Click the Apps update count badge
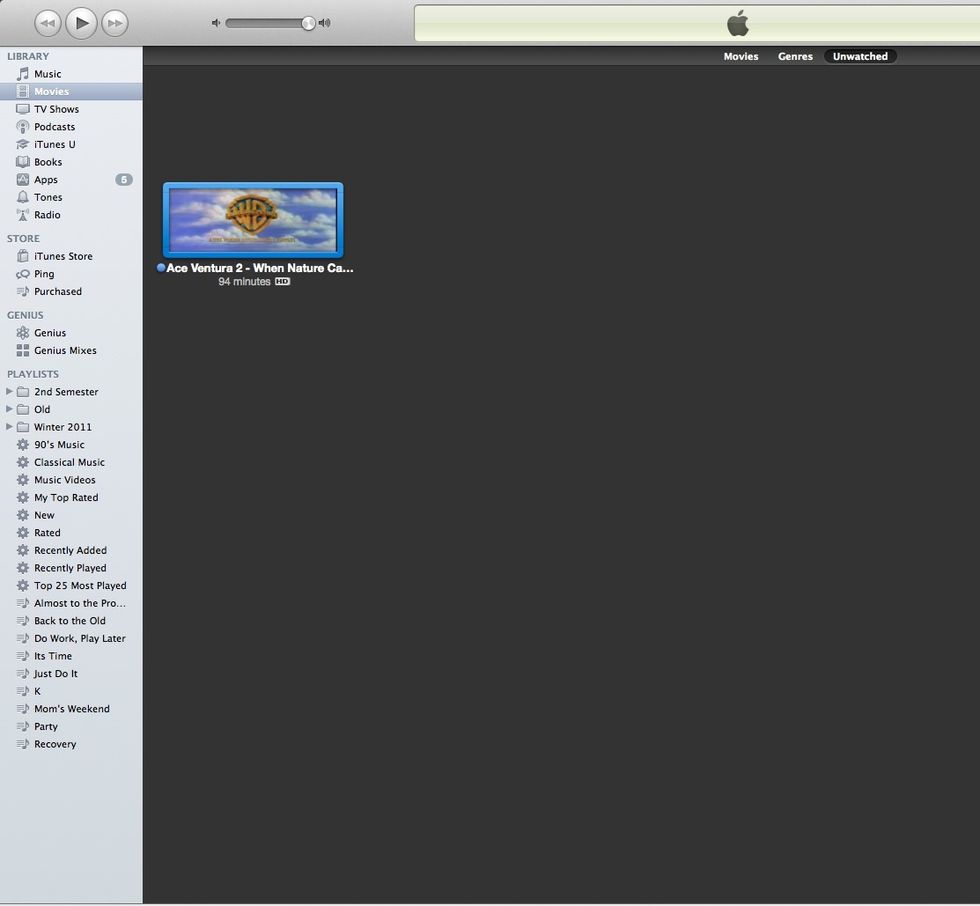The image size is (980, 906). click(x=124, y=180)
